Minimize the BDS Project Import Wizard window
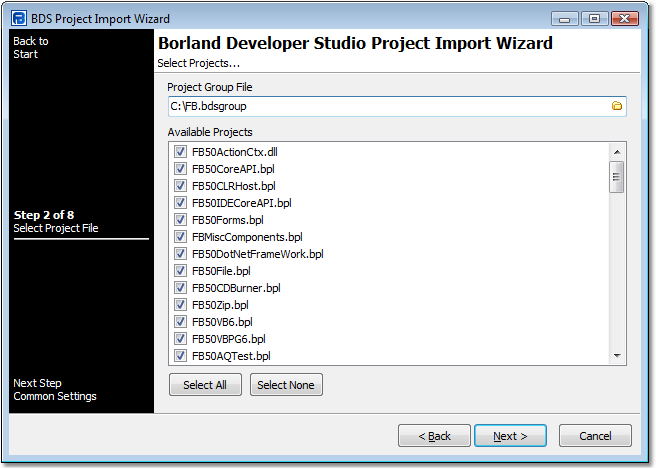 click(x=564, y=19)
